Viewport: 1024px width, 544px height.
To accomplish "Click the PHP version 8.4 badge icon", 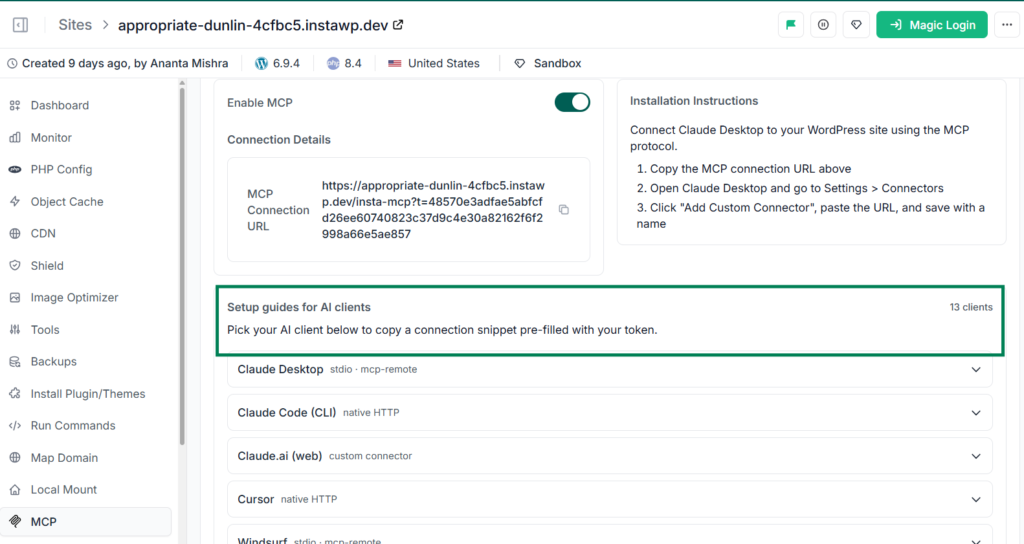I will 333,63.
